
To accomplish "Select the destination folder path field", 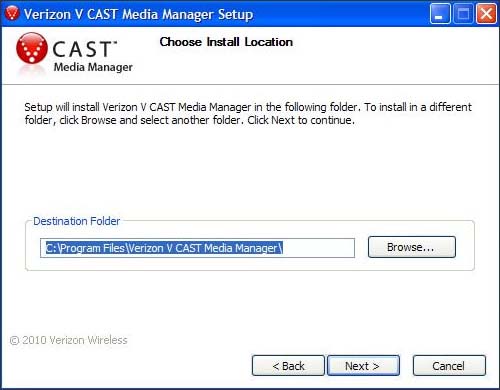I will tap(197, 248).
